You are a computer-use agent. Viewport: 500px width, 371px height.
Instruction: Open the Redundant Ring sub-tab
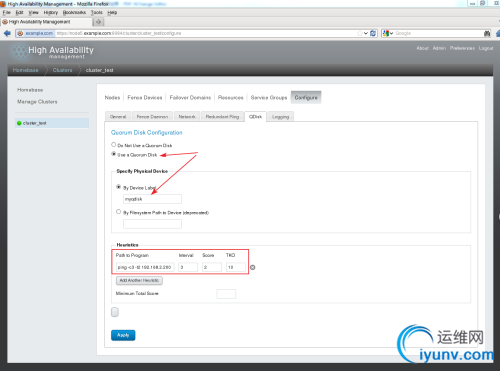click(222, 117)
